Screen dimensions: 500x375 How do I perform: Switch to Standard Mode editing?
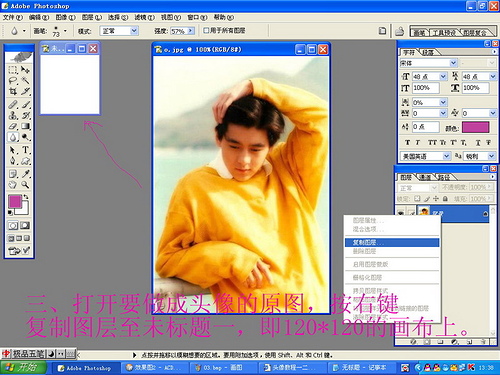click(x=13, y=226)
